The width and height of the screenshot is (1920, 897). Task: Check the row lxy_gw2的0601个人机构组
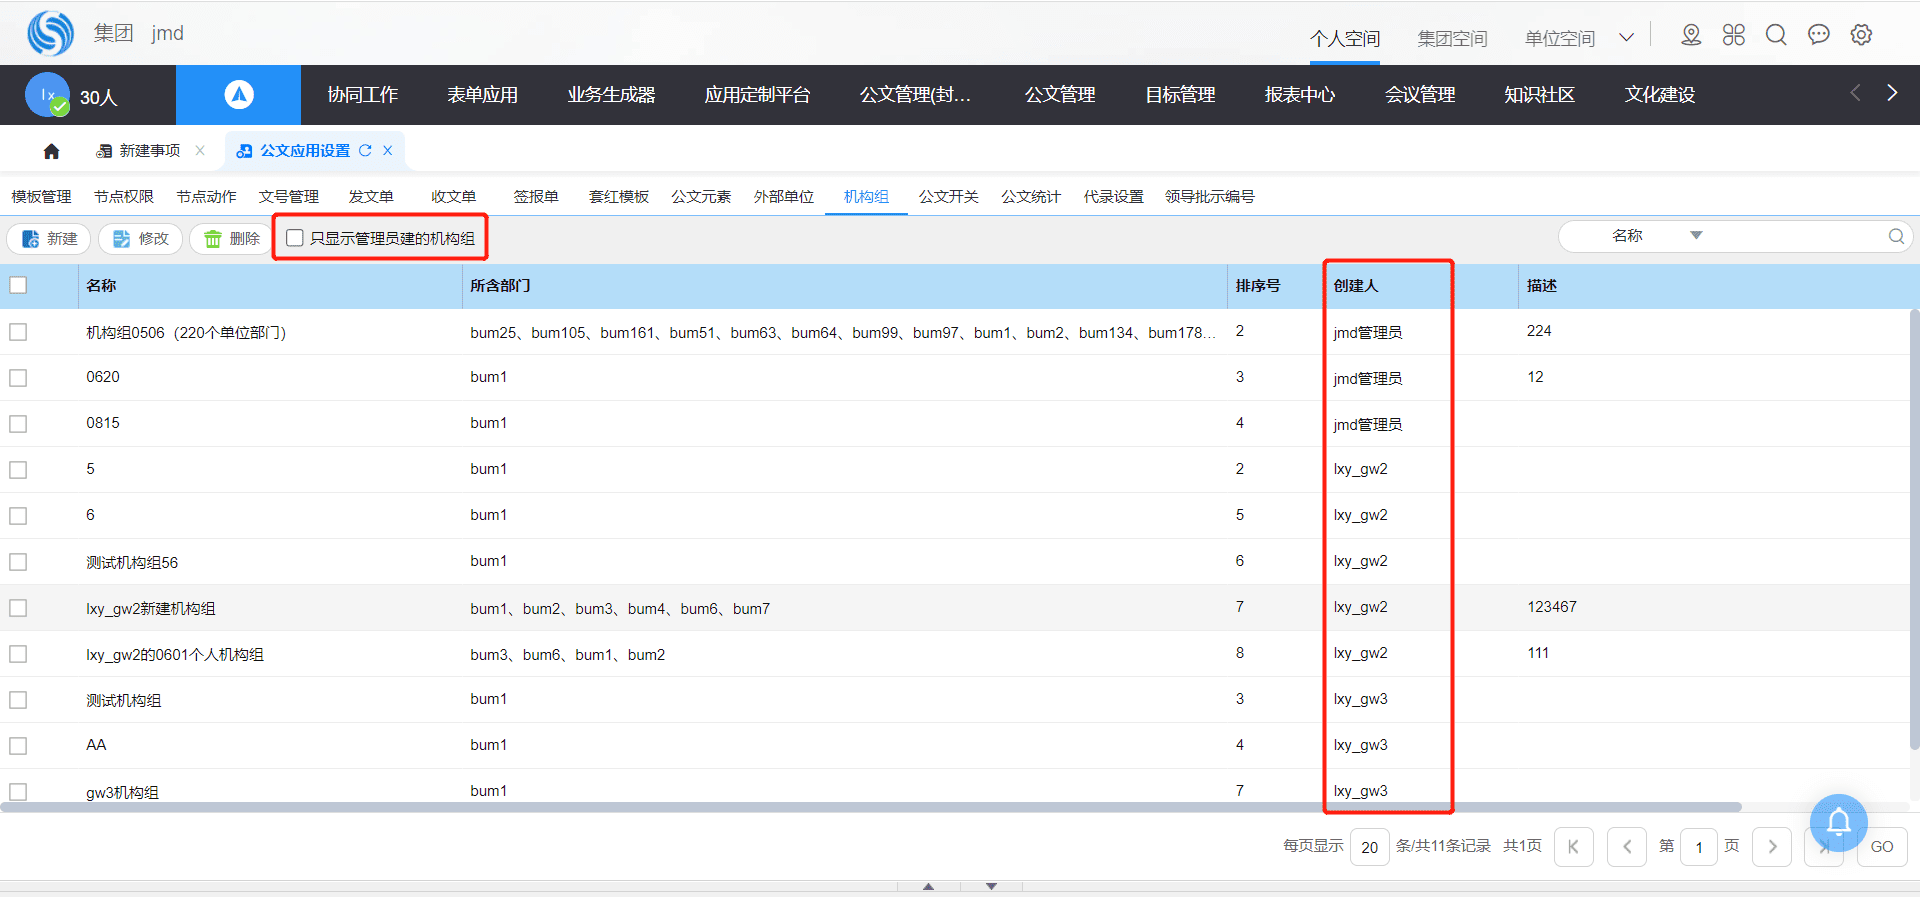pos(18,654)
